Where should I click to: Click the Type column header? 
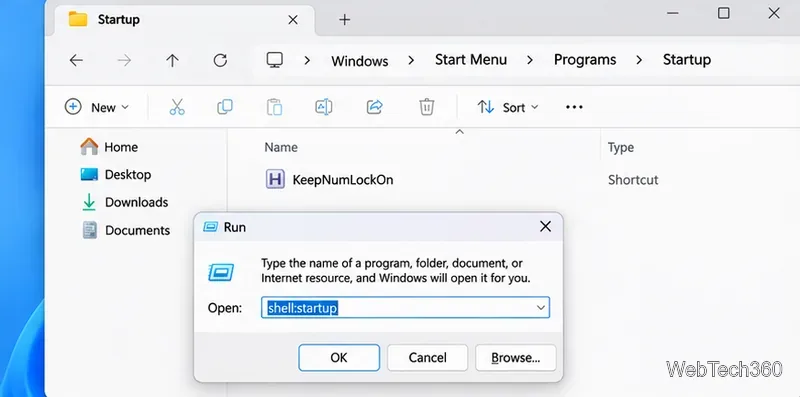pos(621,147)
